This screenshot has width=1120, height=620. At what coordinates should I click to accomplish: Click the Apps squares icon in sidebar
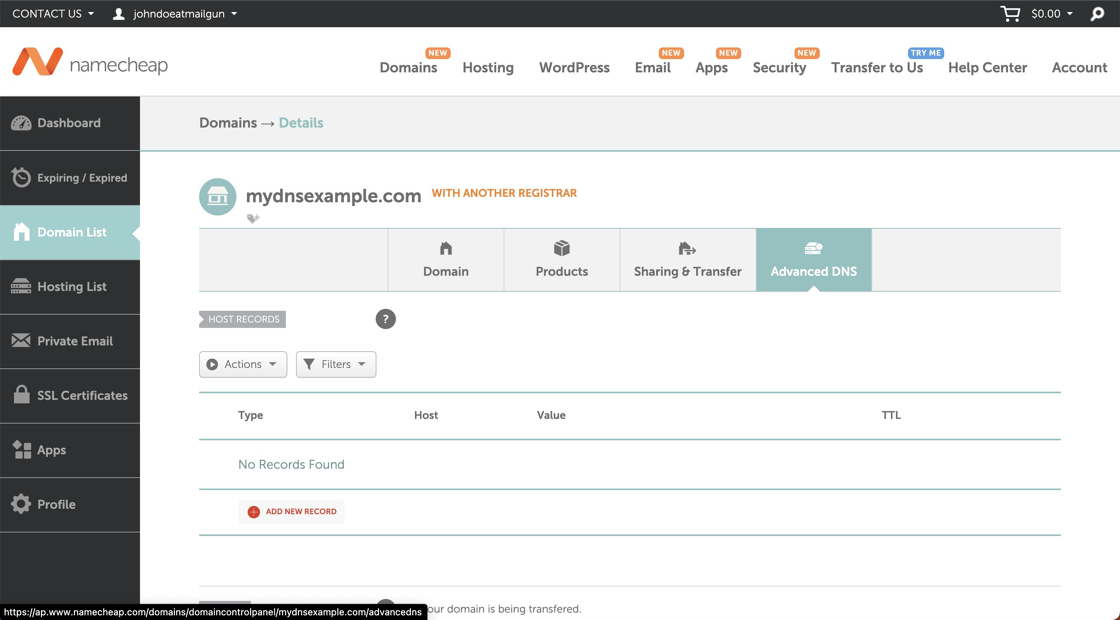[21, 449]
